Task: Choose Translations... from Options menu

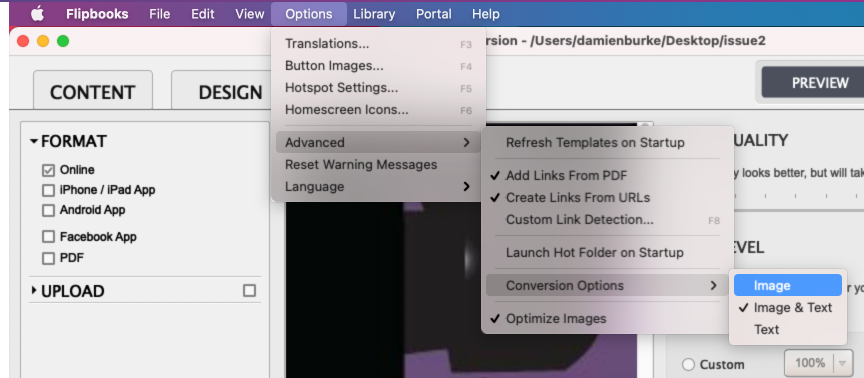Action: (378, 44)
